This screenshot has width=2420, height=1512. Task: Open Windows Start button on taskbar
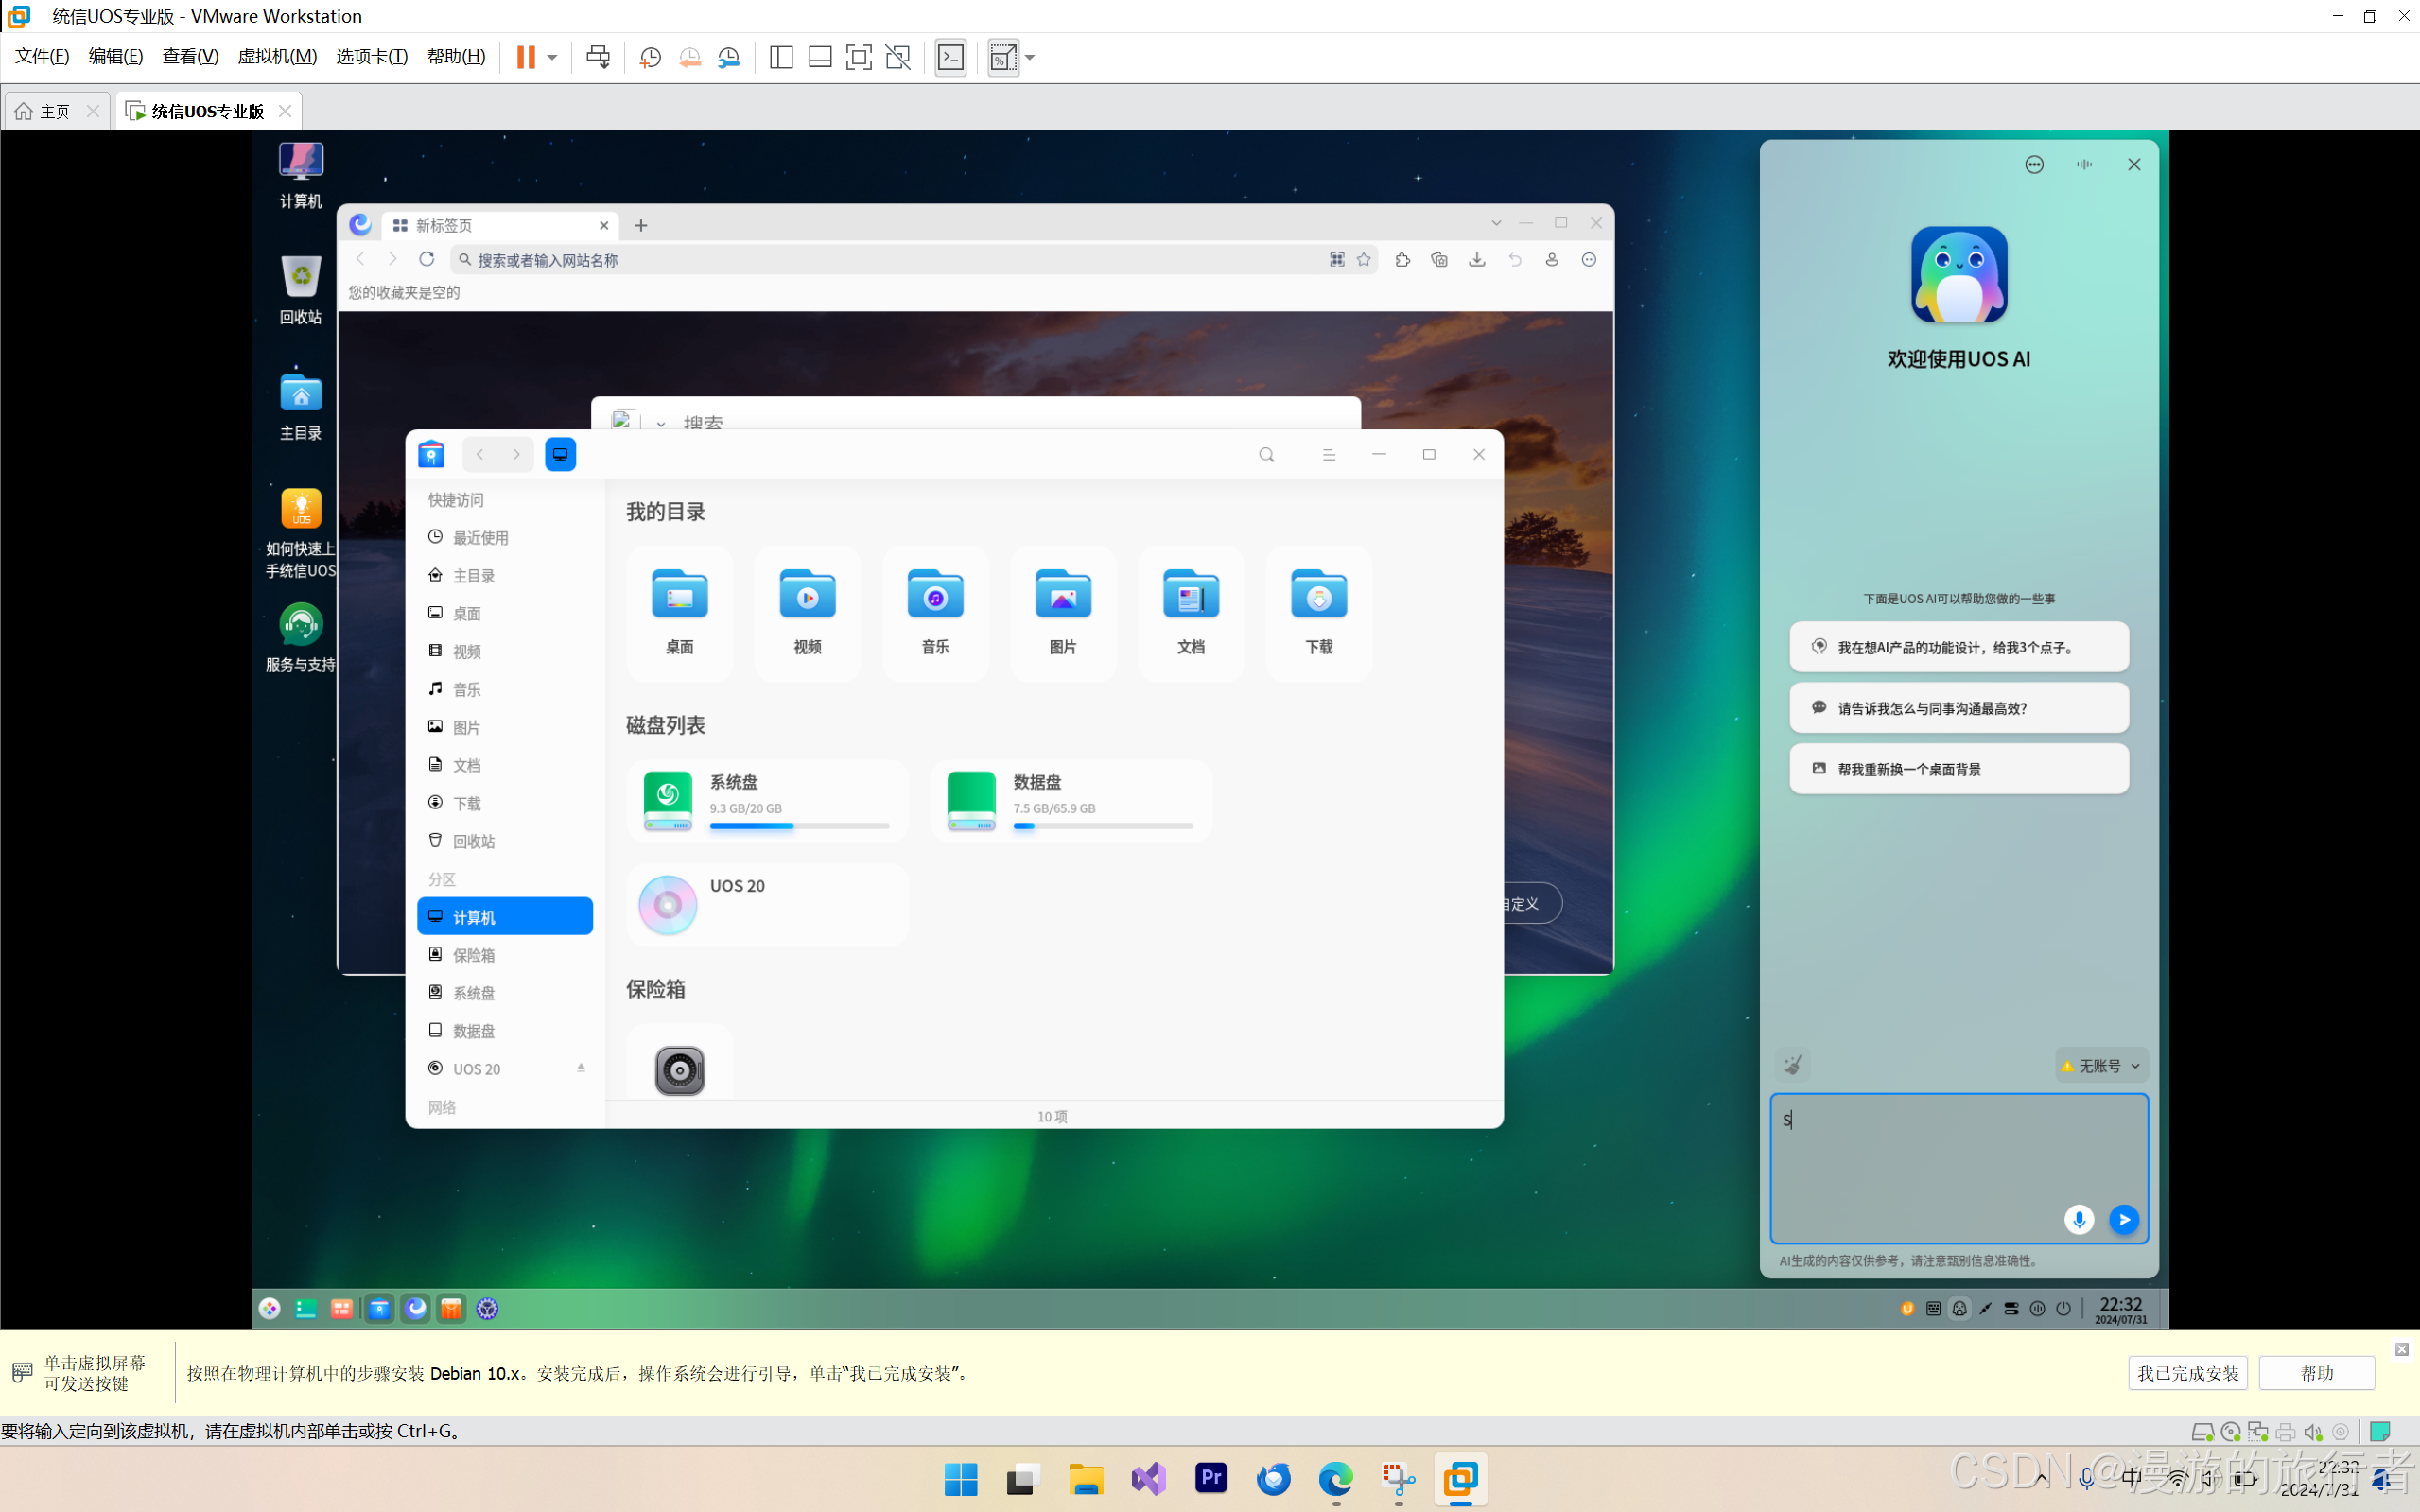click(x=961, y=1479)
